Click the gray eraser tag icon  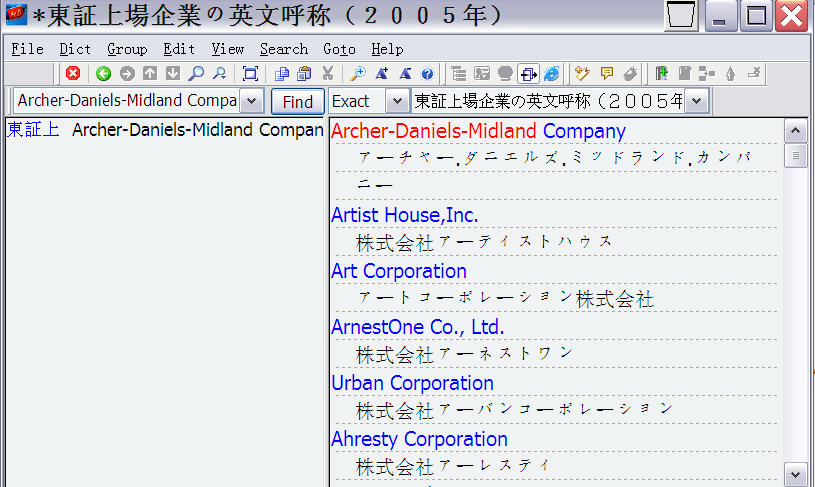coord(629,73)
